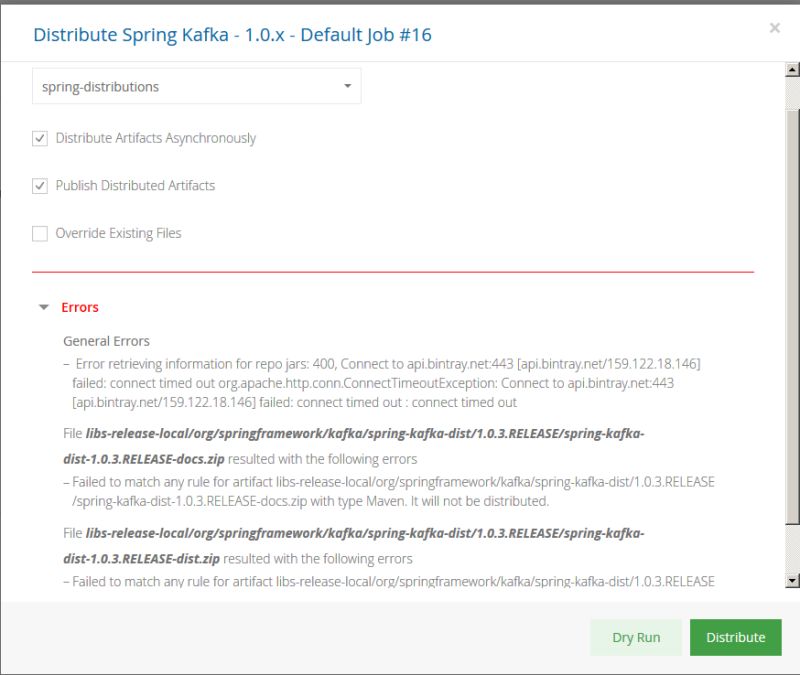Screen dimensions: 800x675
Task: Click the checkmark icon for Publish Distributed Artifacts
Action: [x=40, y=185]
